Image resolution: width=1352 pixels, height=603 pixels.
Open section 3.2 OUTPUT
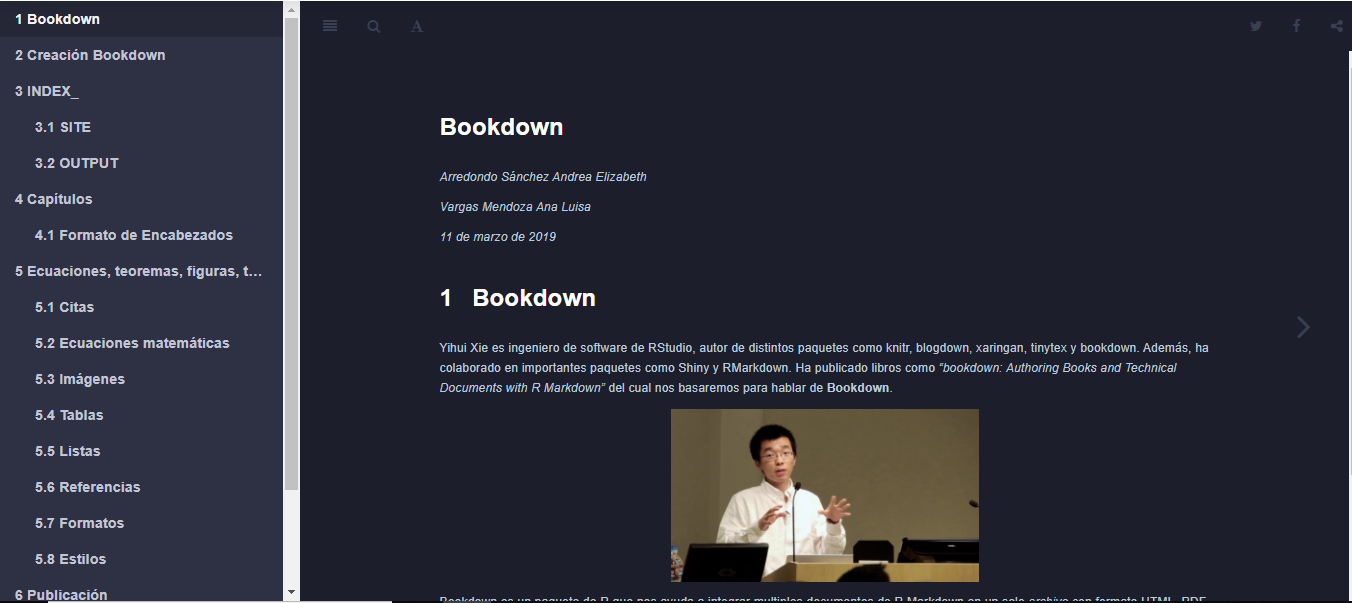[77, 163]
